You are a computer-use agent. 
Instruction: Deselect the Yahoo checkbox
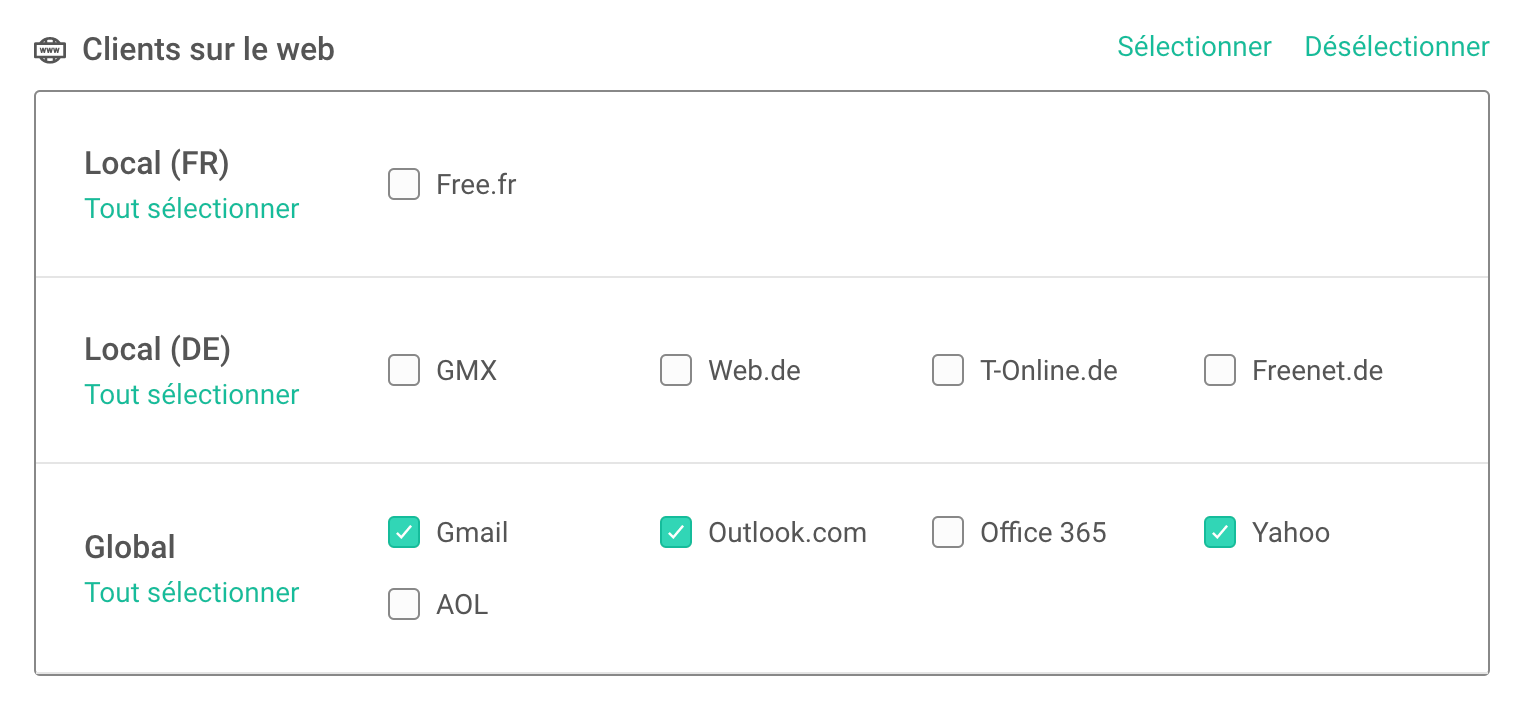pos(1220,532)
